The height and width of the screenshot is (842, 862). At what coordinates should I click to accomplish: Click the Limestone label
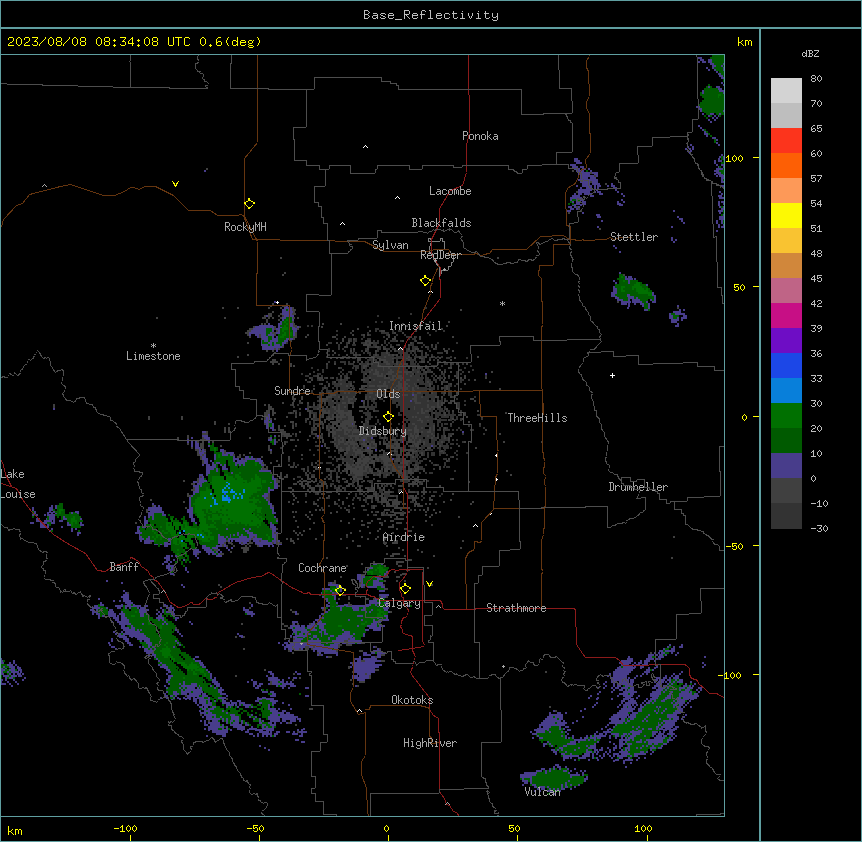pos(153,356)
